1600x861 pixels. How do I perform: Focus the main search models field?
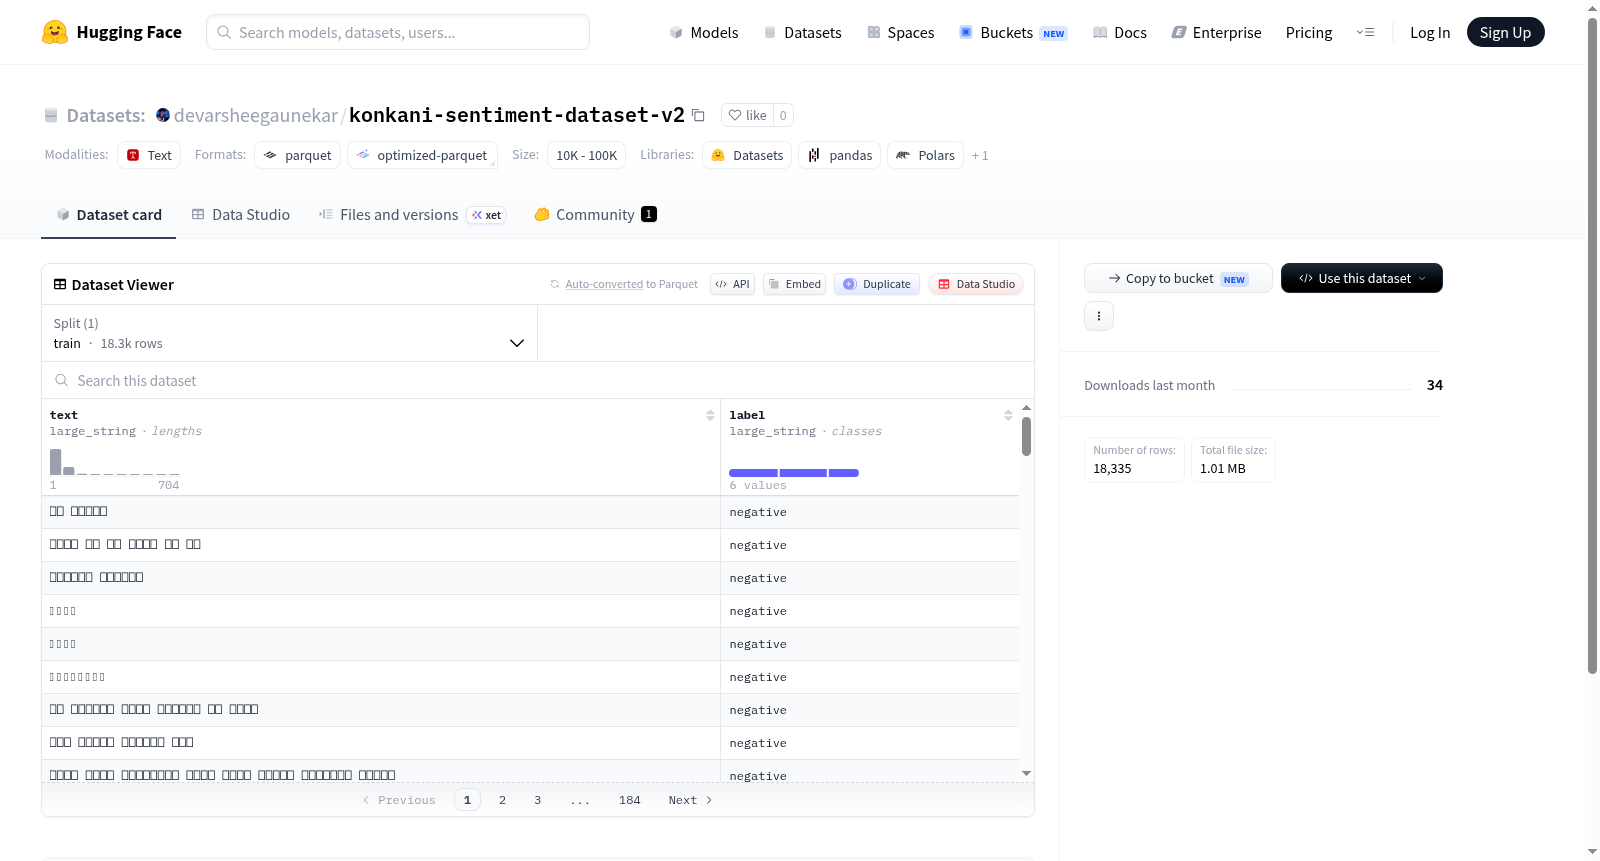click(398, 32)
